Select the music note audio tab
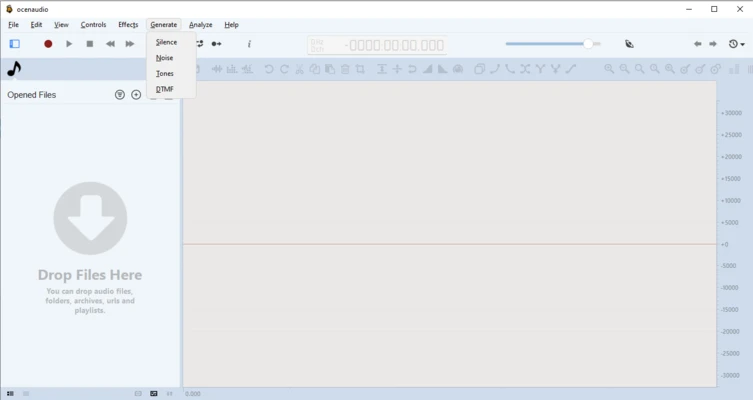 pos(14,69)
